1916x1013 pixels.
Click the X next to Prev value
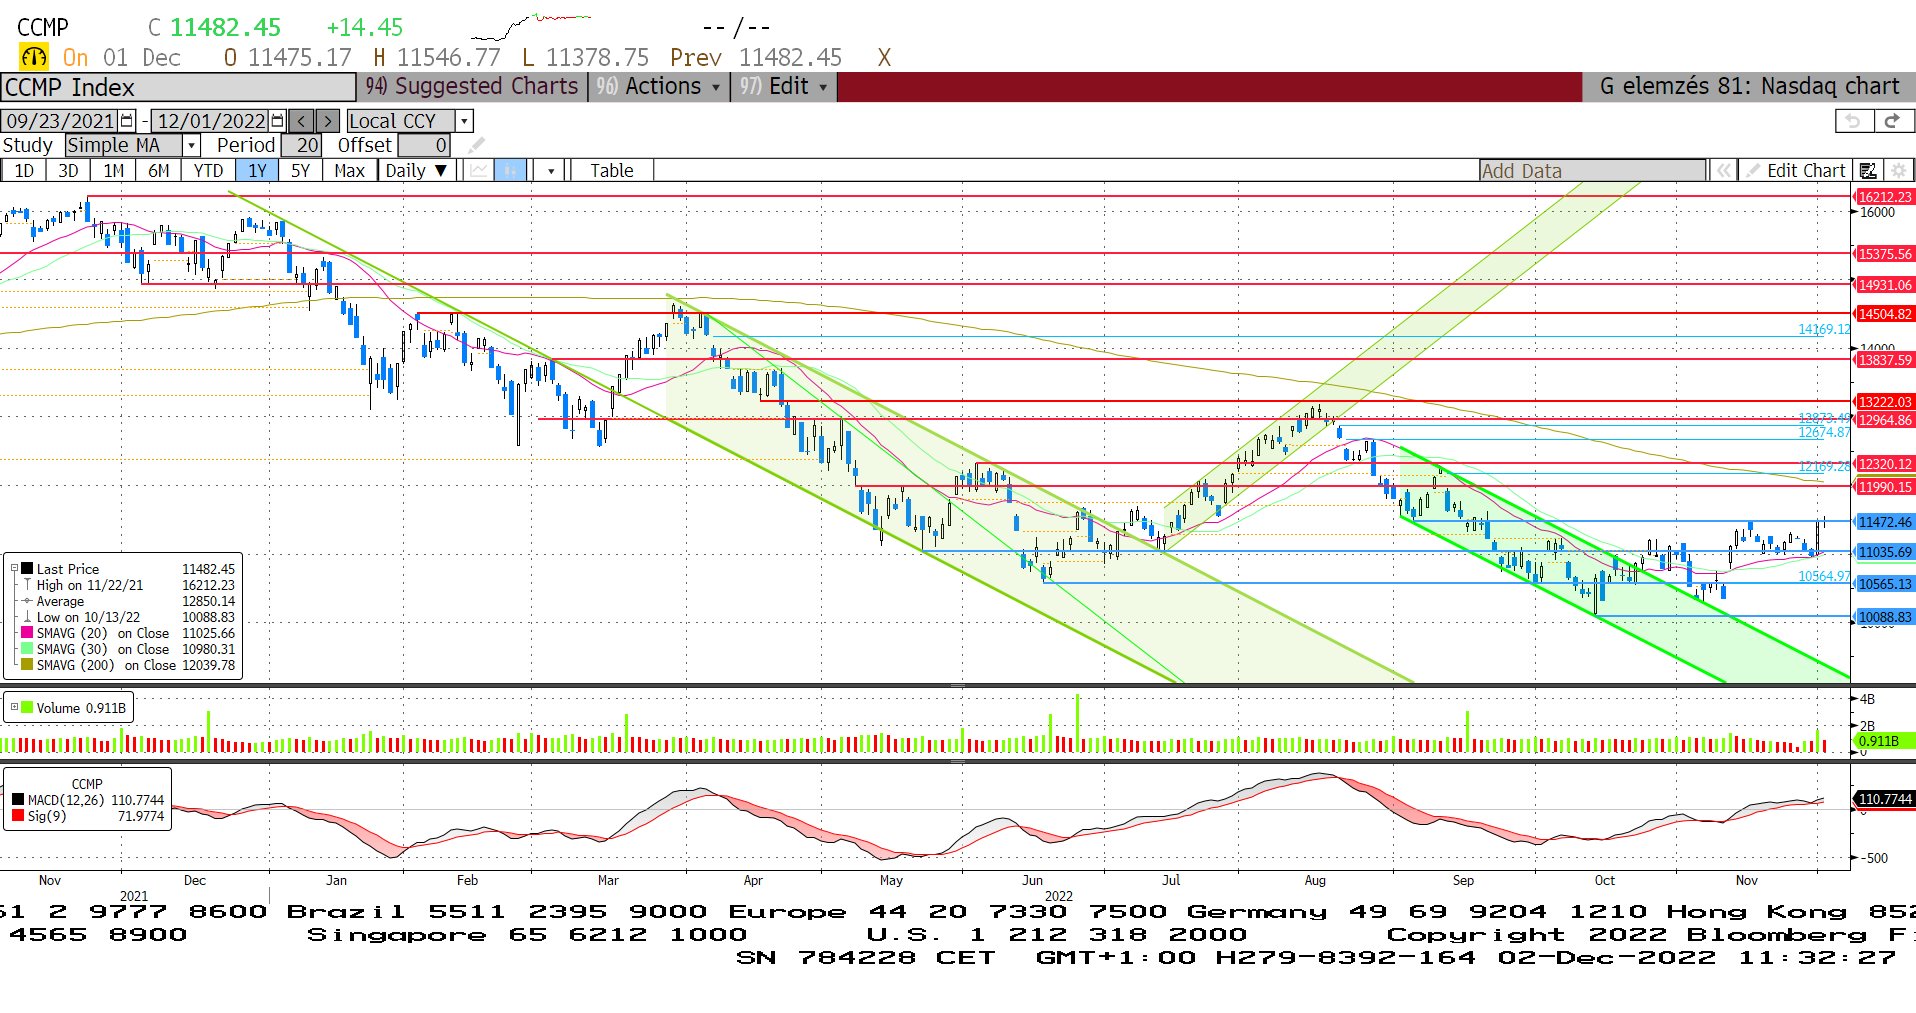click(x=884, y=58)
